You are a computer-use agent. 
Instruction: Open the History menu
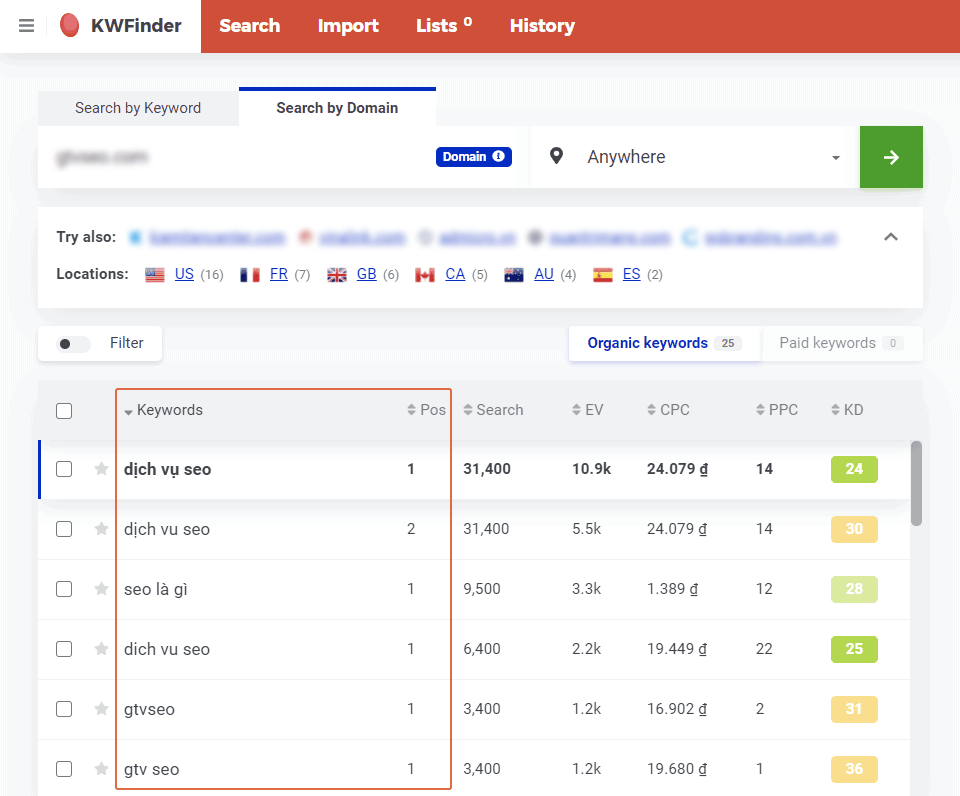pyautogui.click(x=542, y=26)
